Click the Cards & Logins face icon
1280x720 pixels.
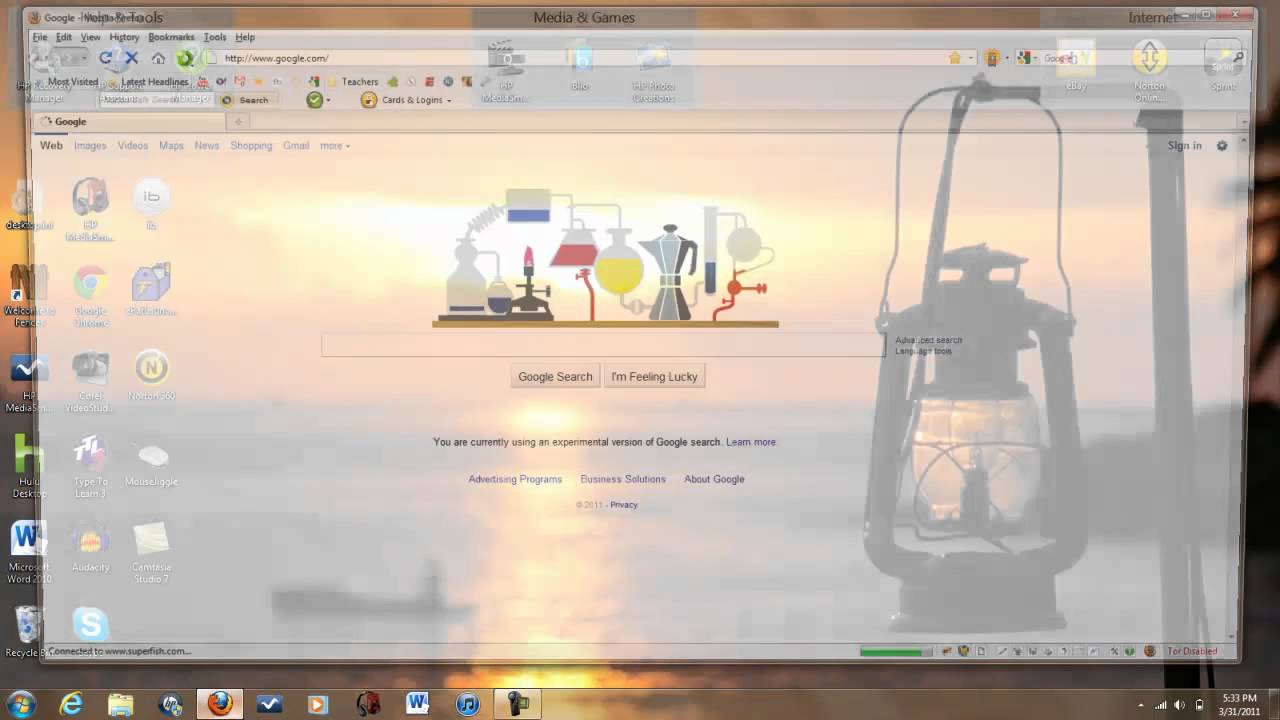[x=369, y=100]
